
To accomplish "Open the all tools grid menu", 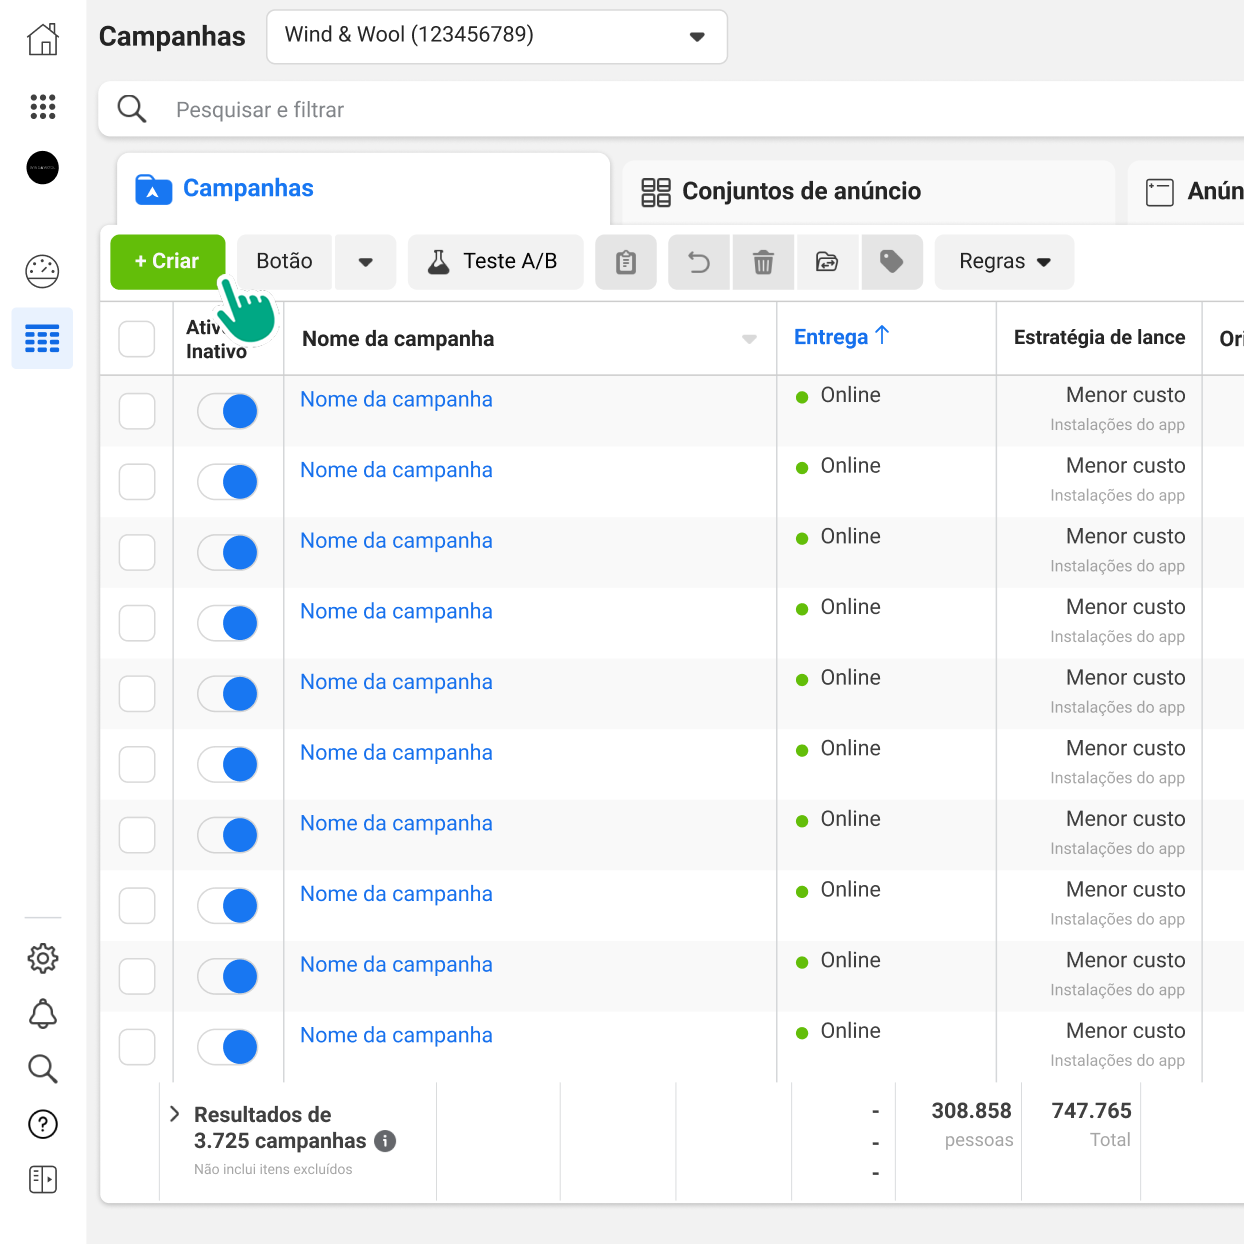I will (x=43, y=106).
